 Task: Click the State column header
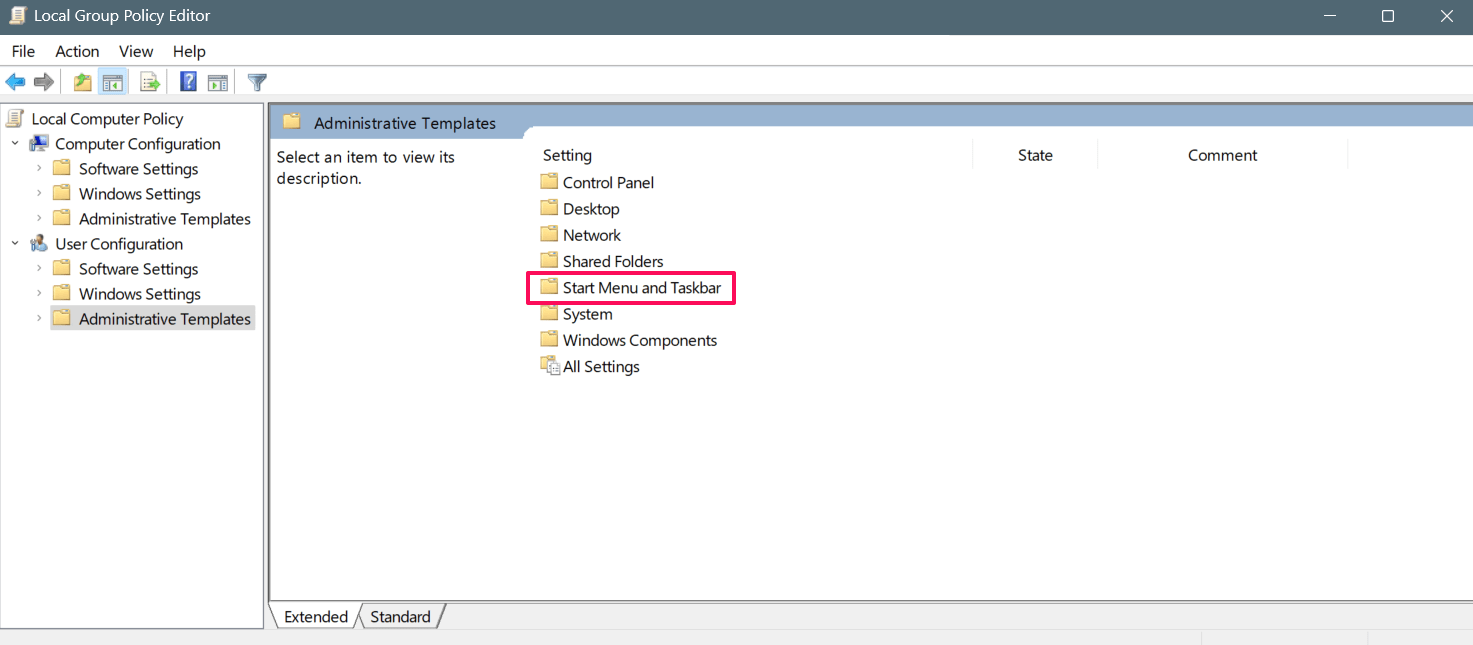pos(1035,155)
